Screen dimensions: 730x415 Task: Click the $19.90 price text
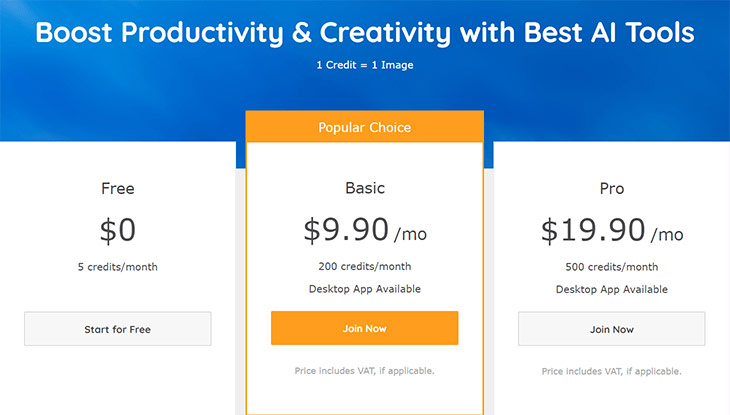point(593,230)
